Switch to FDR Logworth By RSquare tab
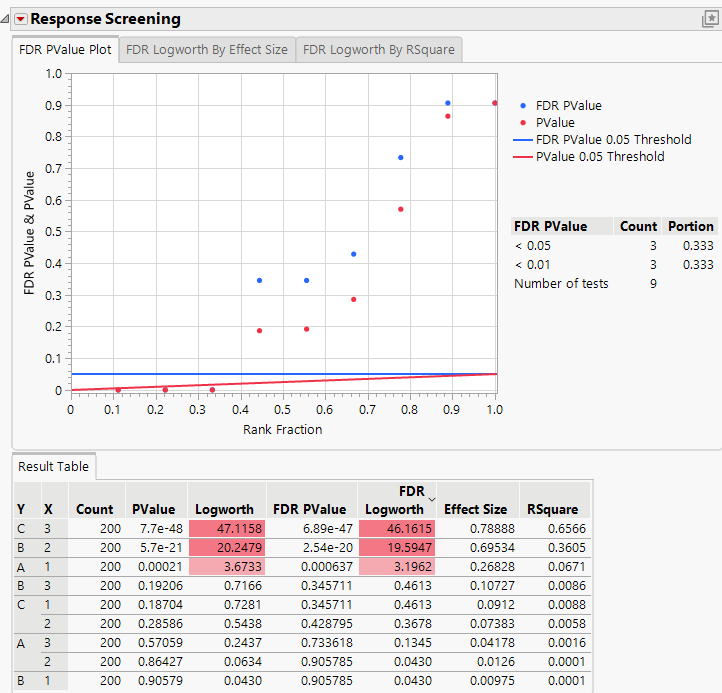Screen dimensions: 722x693 click(378, 50)
